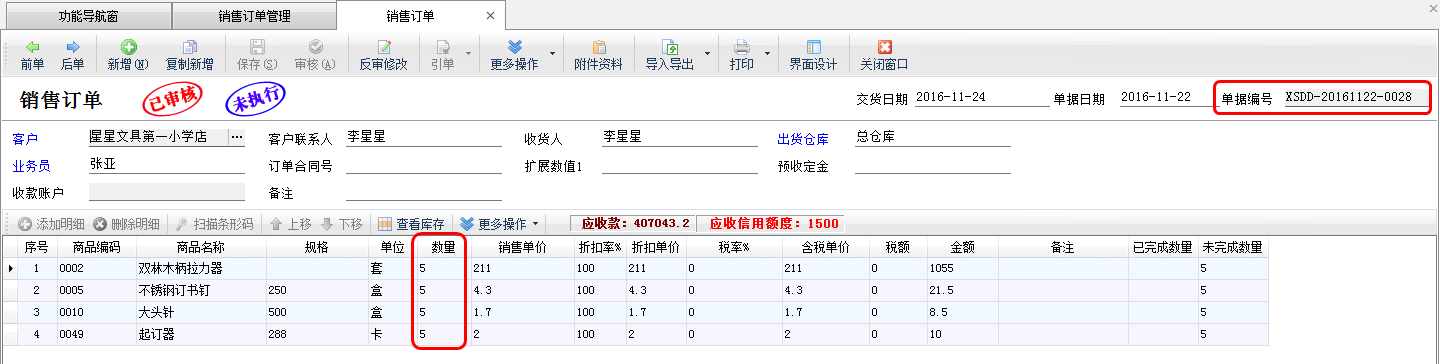This screenshot has height=364, width=1440.
Task: Expand the 导入导出 dropdown arrow
Action: 708,54
